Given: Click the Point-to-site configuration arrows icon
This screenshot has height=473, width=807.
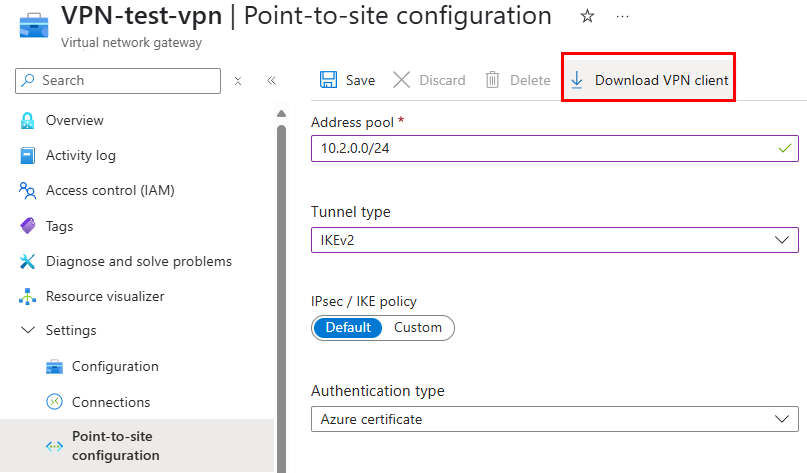Looking at the screenshot, I should pyautogui.click(x=54, y=446).
